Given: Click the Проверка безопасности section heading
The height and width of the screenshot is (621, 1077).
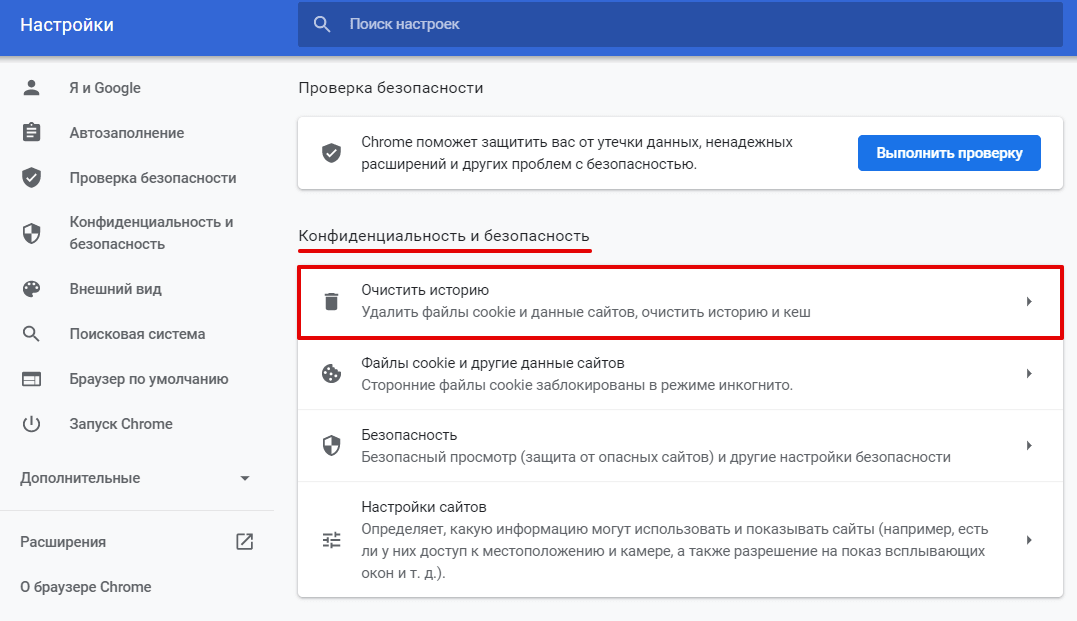Looking at the screenshot, I should click(x=390, y=88).
